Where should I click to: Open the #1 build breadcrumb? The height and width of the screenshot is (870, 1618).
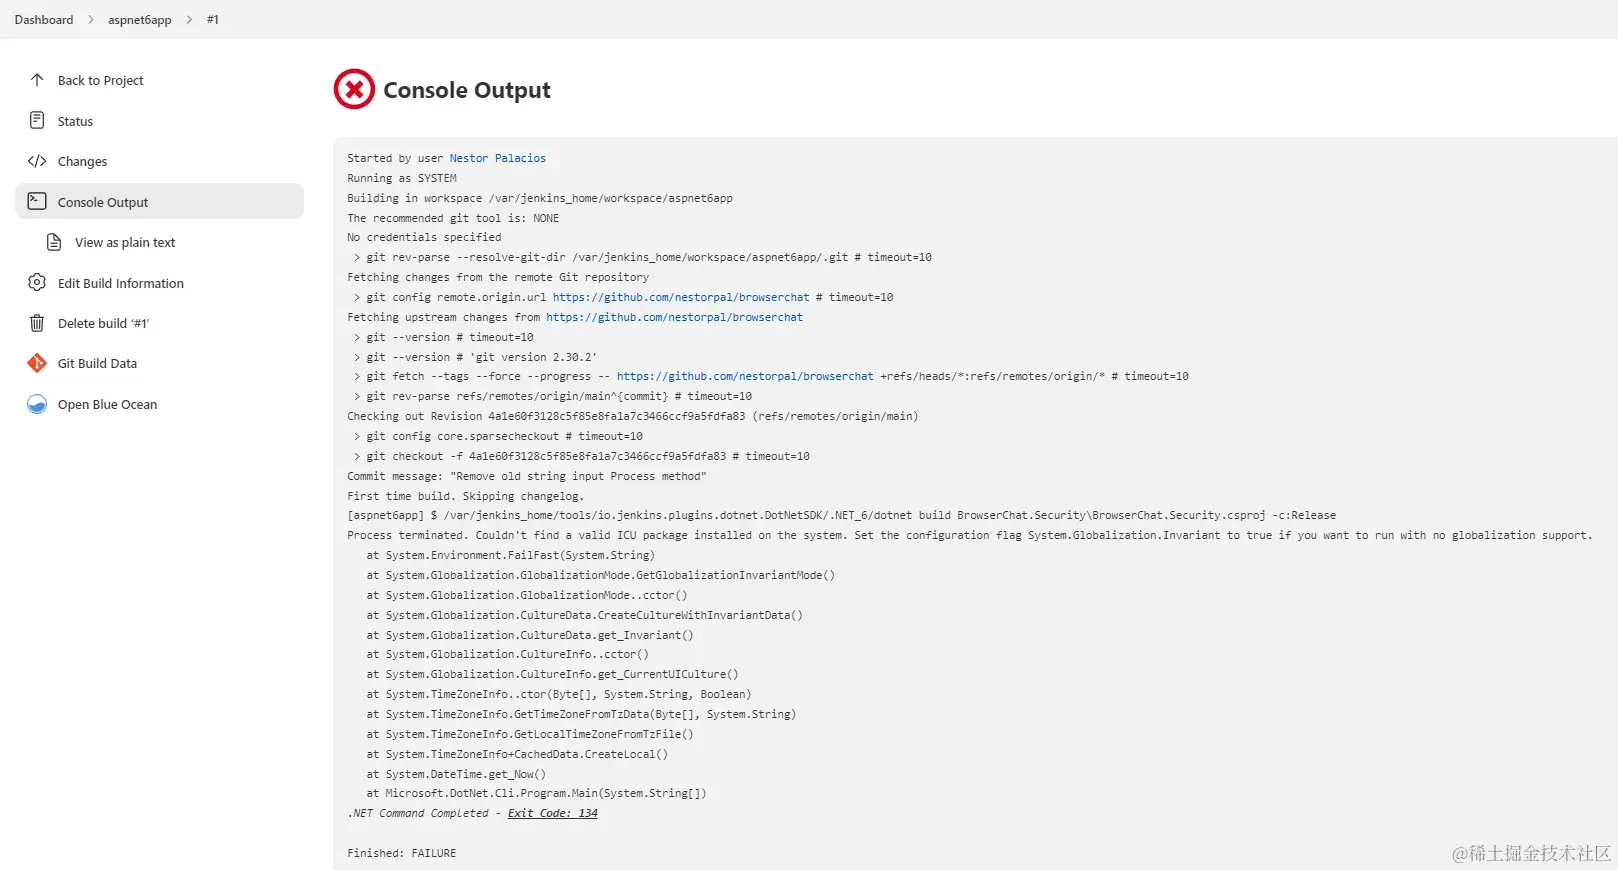(212, 20)
